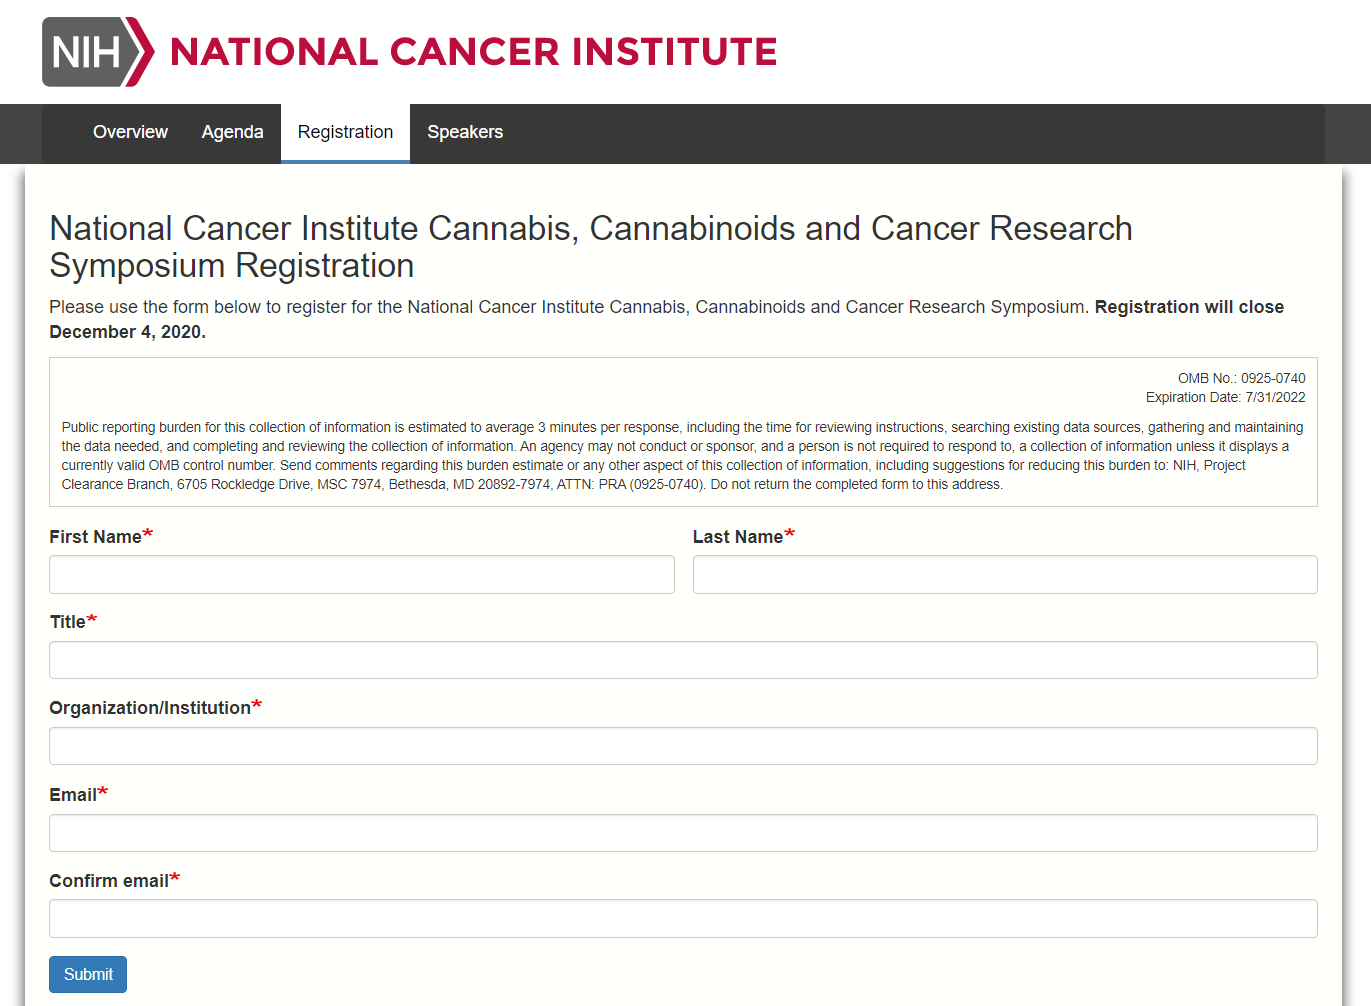Go to the Speakers tab
The height and width of the screenshot is (1006, 1371).
point(465,132)
